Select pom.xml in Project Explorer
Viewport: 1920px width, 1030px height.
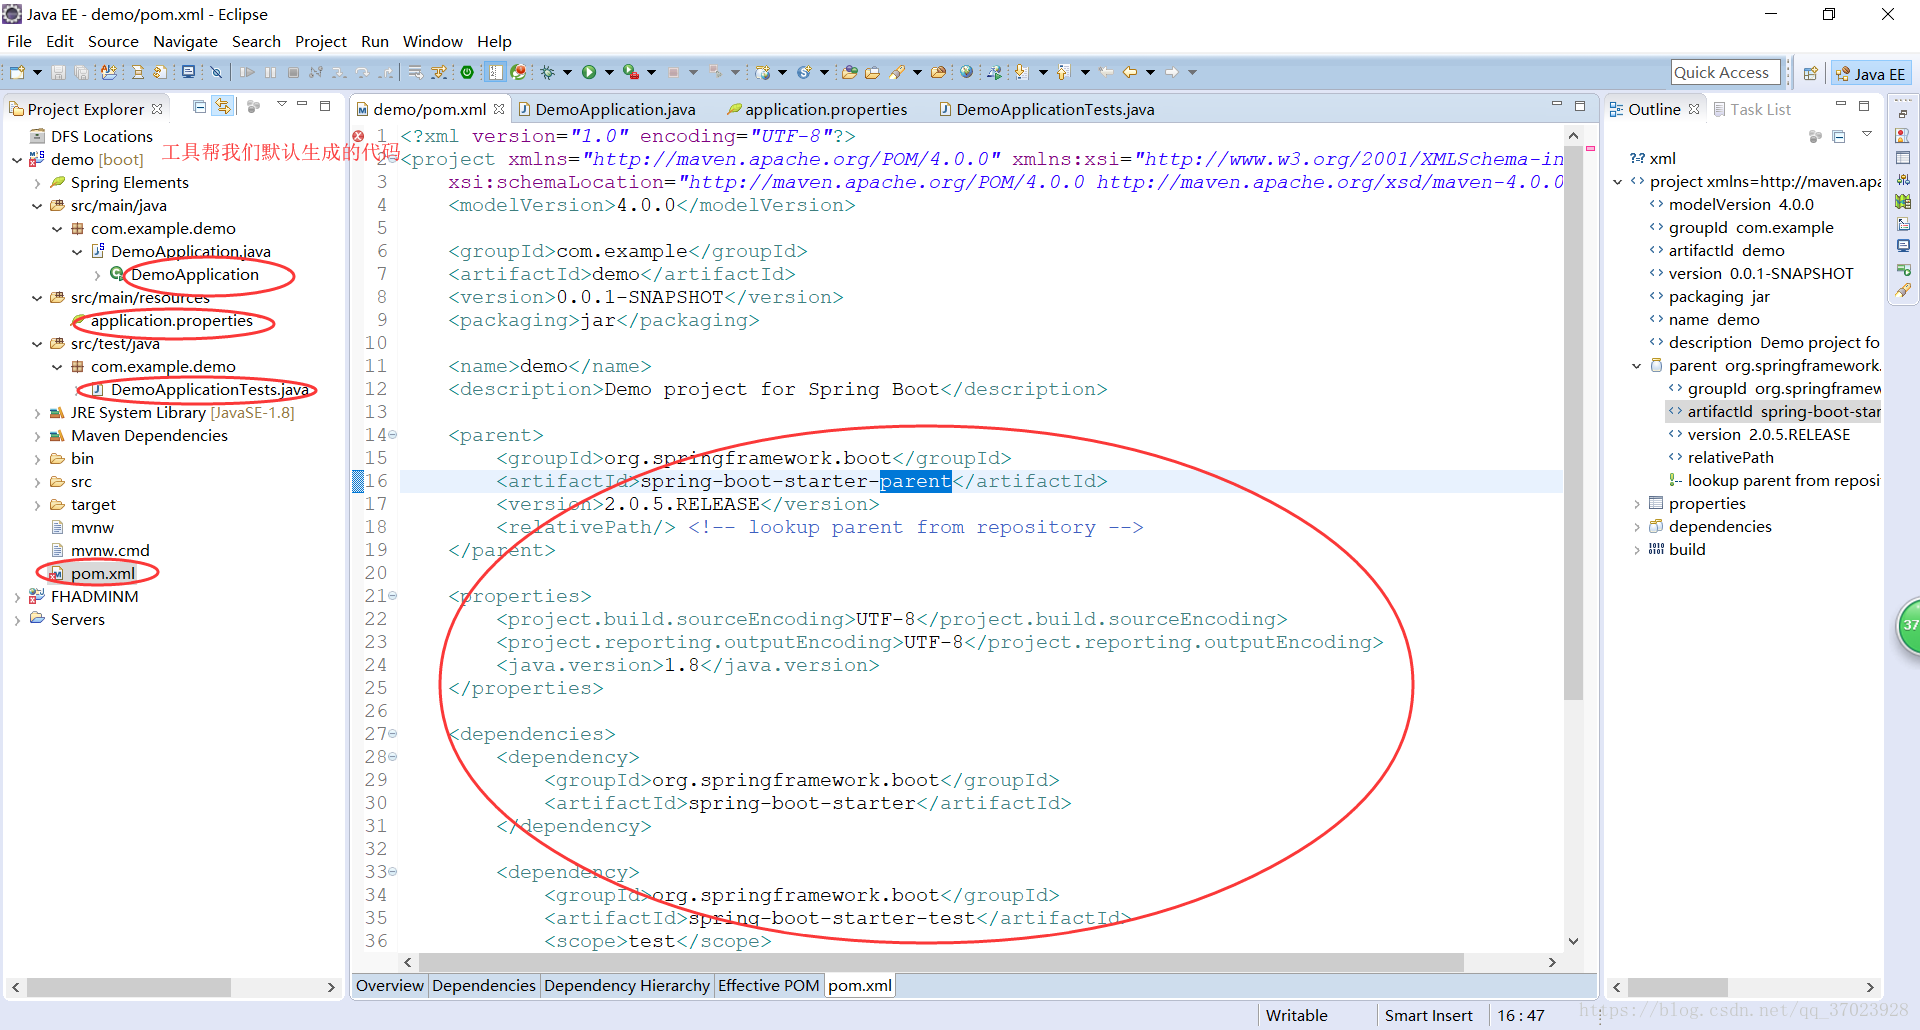tap(102, 574)
